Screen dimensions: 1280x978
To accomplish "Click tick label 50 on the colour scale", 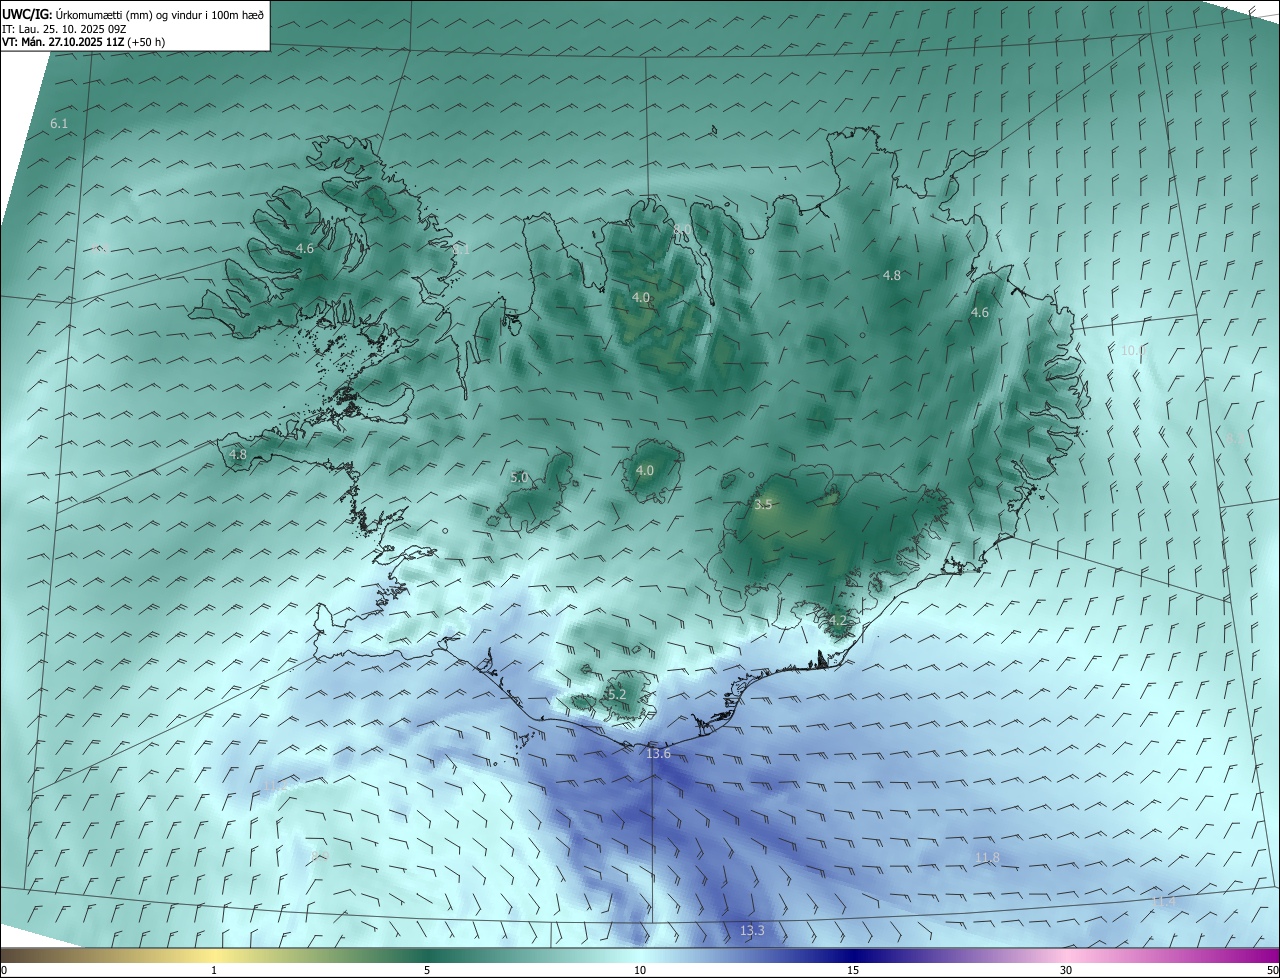I will click(1272, 971).
